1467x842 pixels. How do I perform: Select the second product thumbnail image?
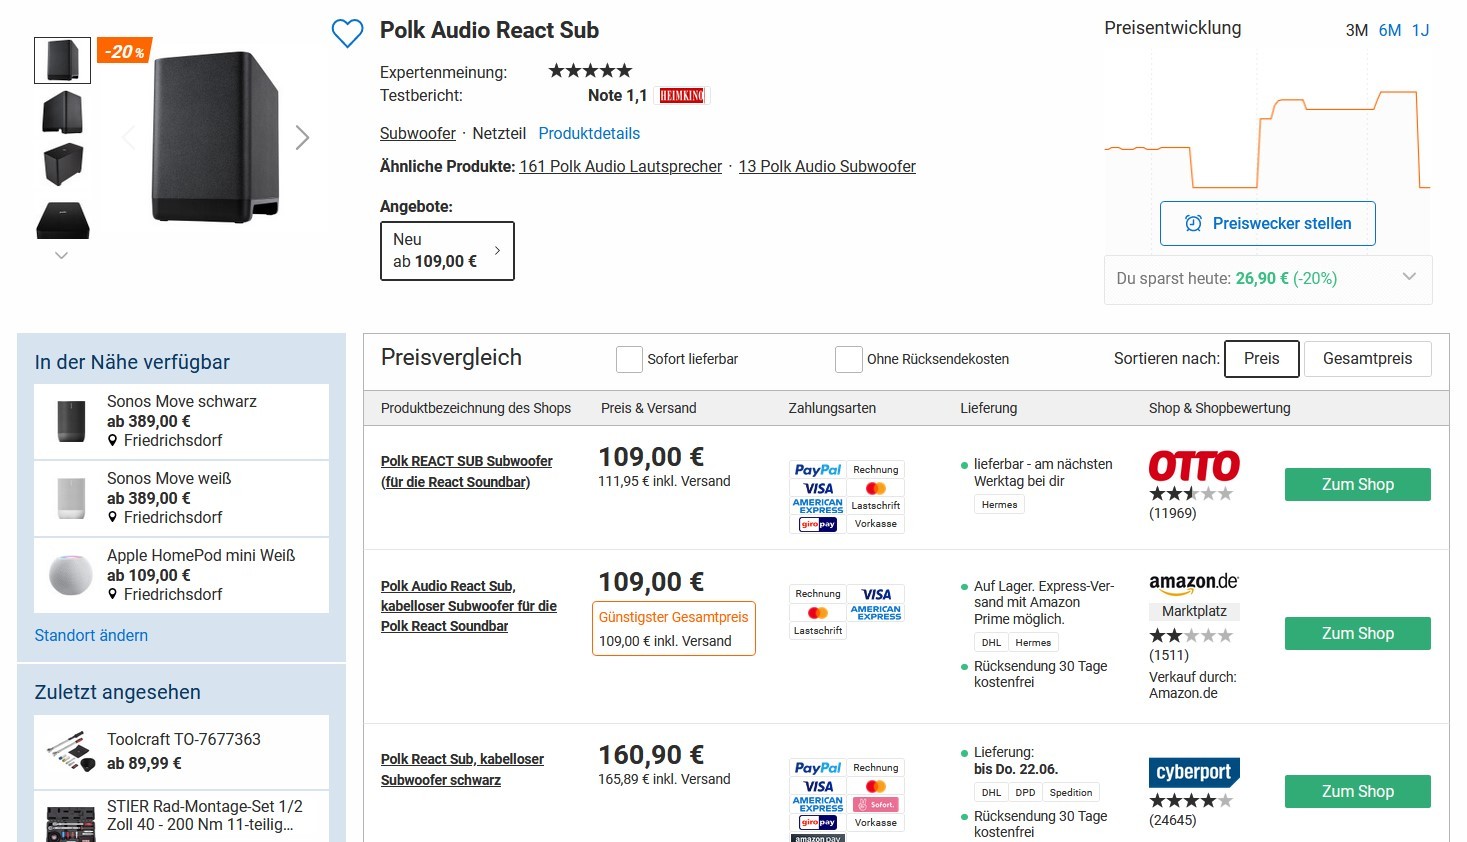pos(62,112)
